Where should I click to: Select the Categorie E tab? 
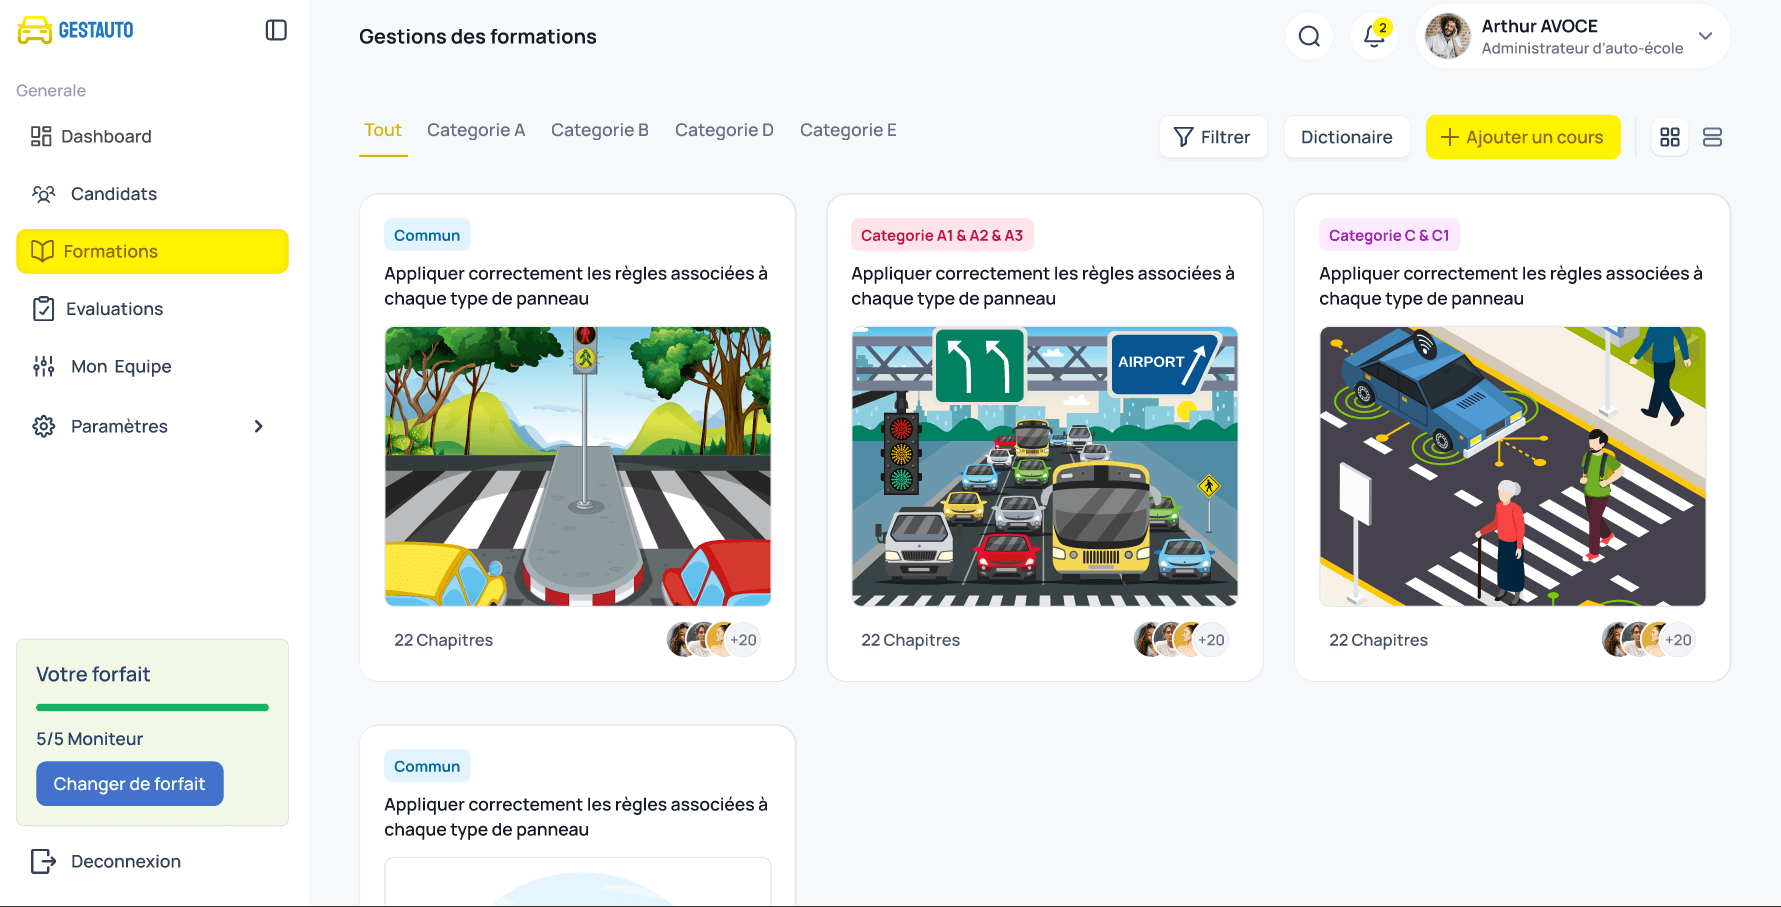pos(848,130)
